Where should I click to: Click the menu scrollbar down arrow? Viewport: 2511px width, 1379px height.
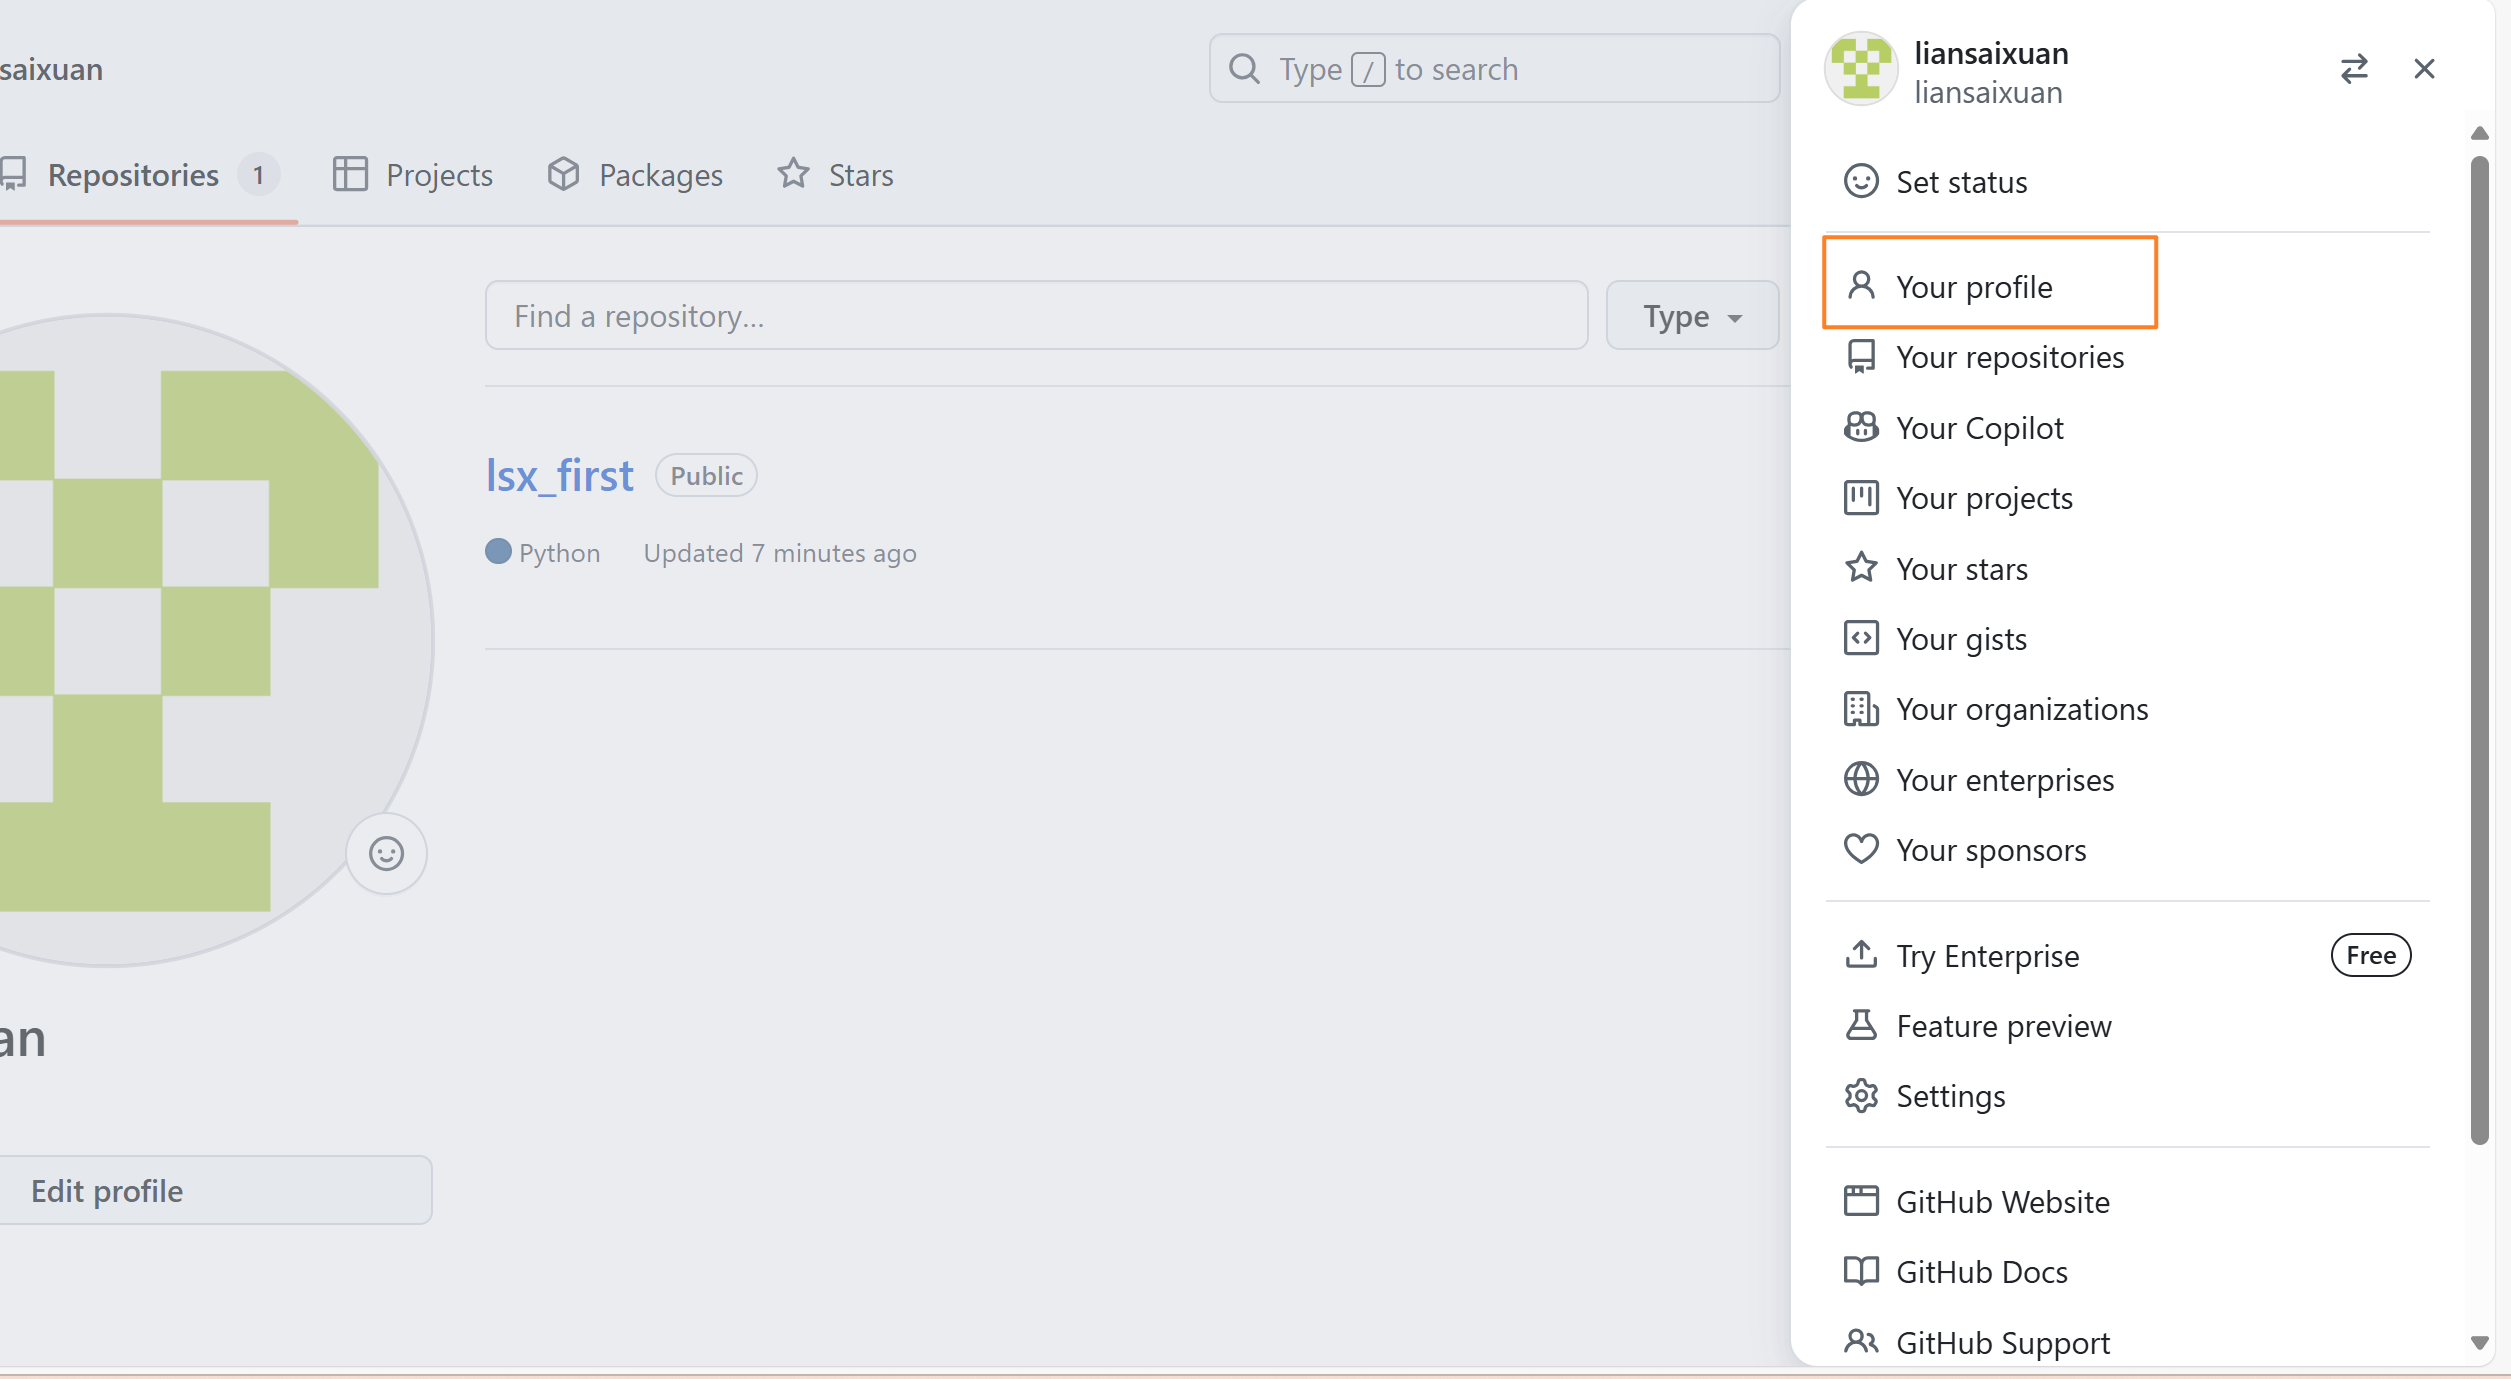coord(2479,1343)
